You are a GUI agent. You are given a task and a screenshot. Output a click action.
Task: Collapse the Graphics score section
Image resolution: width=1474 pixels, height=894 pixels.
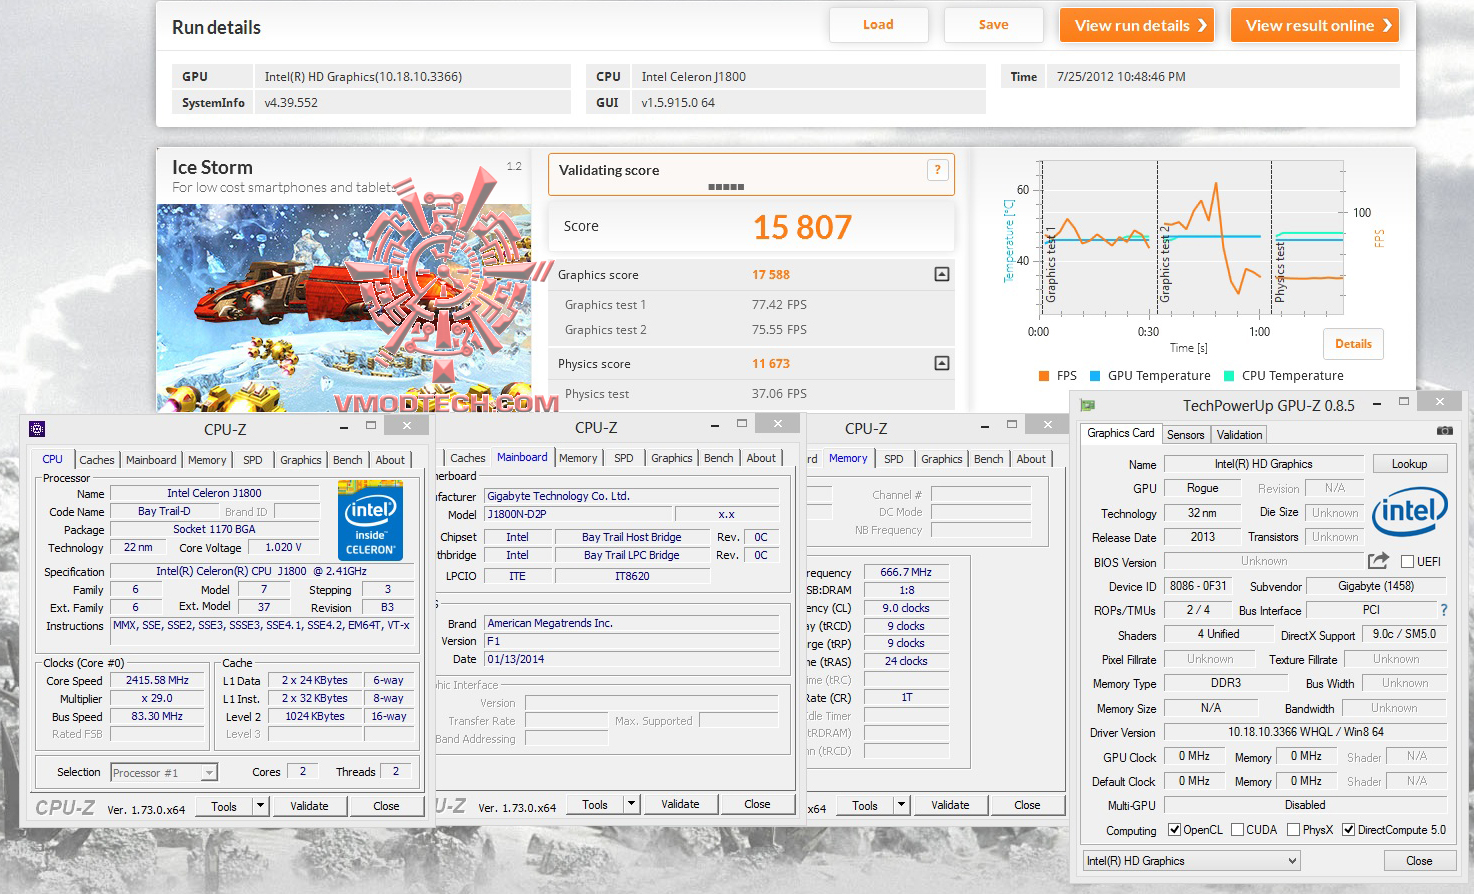click(x=941, y=274)
